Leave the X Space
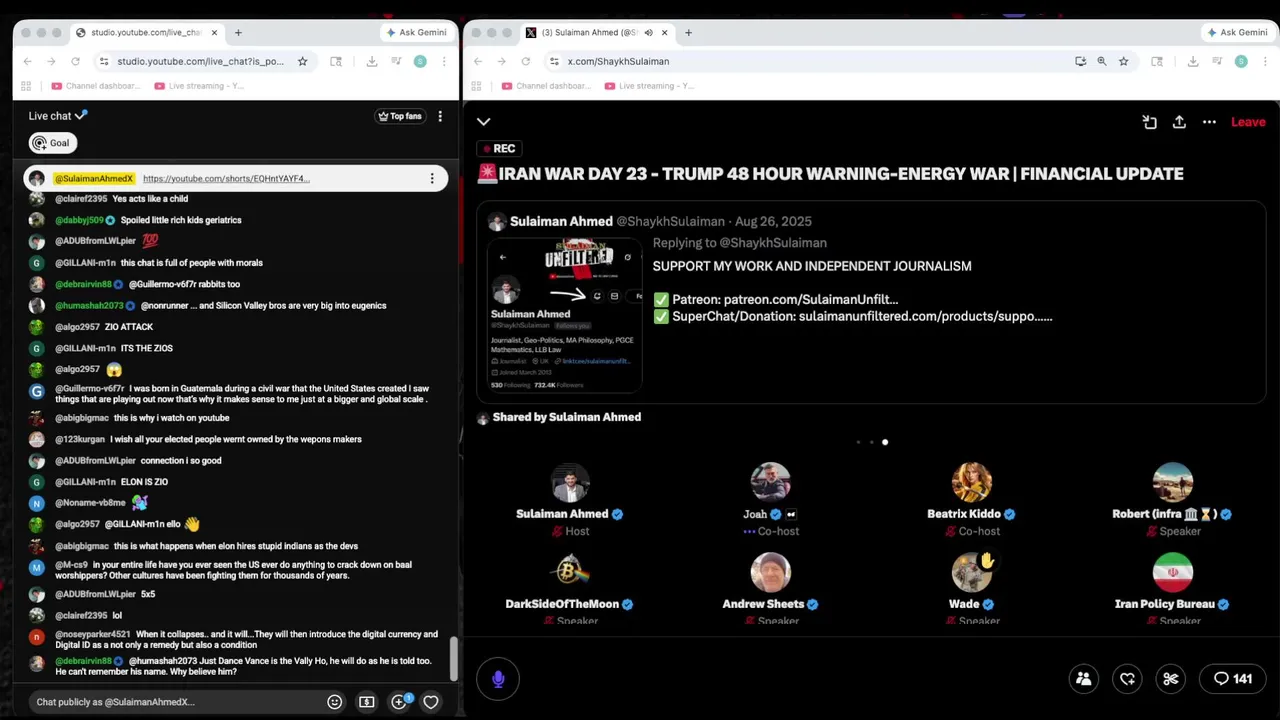This screenshot has width=1280, height=720. click(x=1248, y=122)
